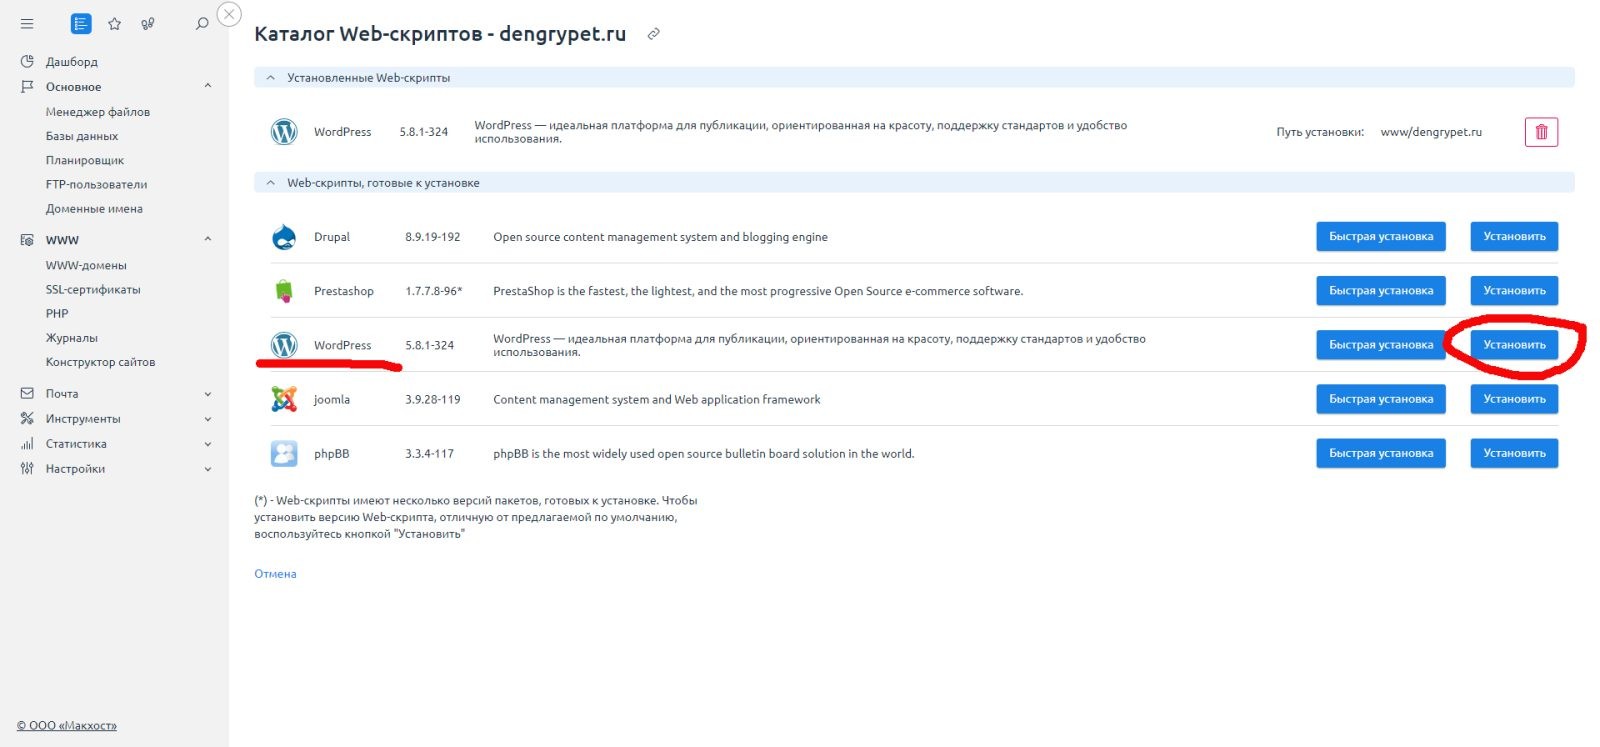Open Журналы

(x=72, y=338)
